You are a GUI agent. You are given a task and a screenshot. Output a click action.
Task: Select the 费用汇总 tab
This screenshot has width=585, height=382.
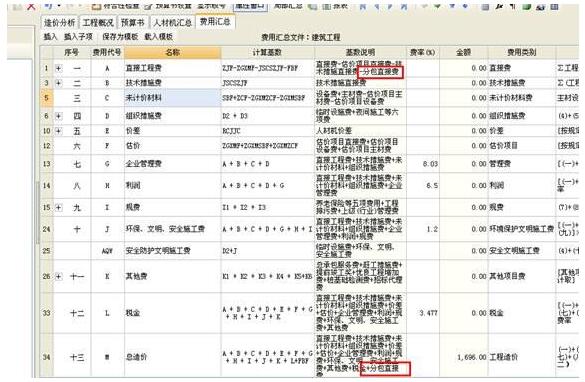point(215,22)
